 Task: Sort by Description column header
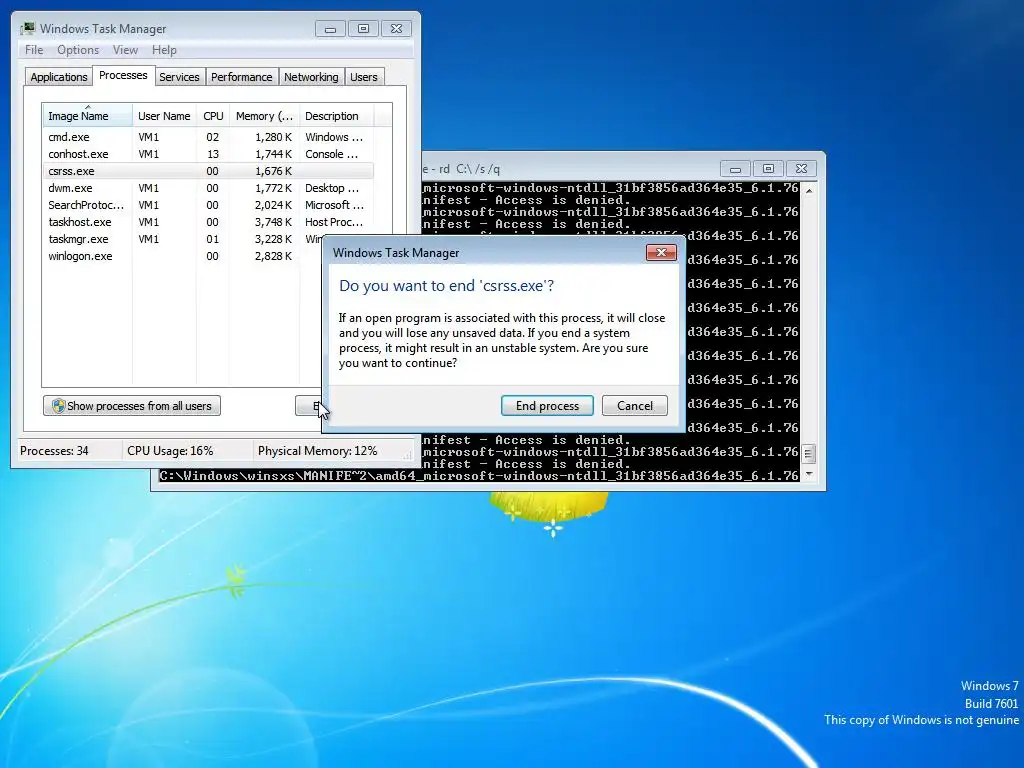[336, 116]
